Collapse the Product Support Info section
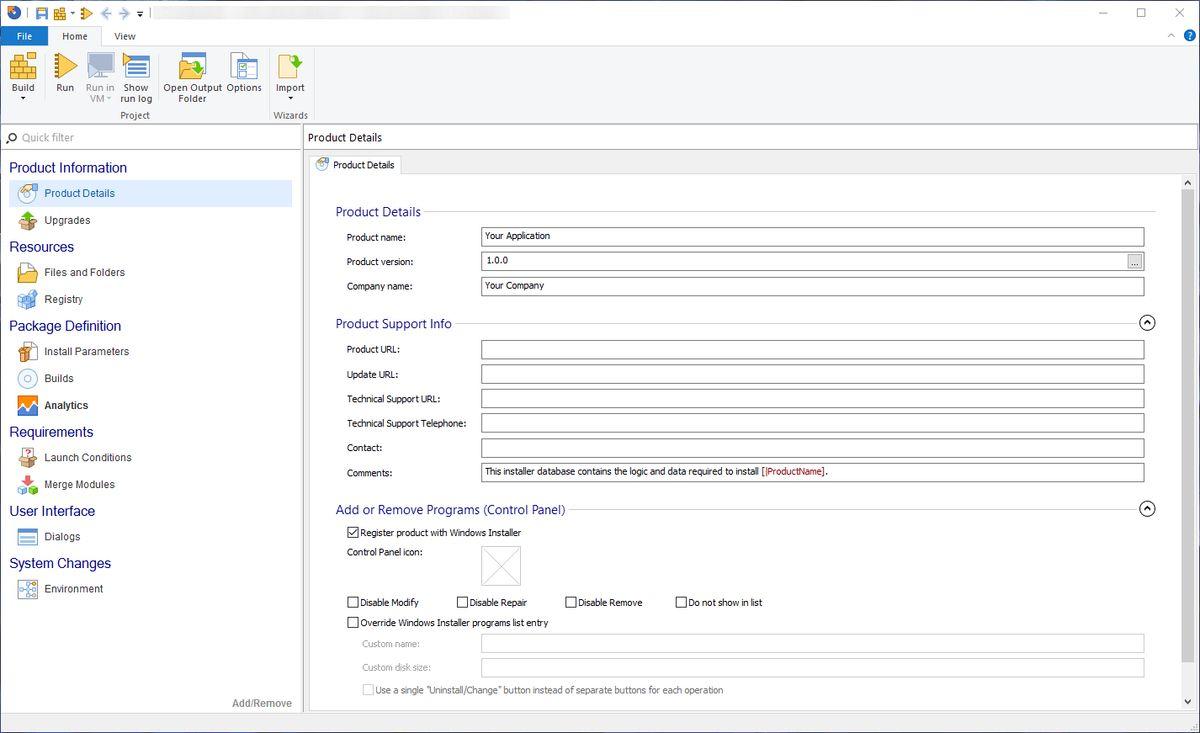1200x733 pixels. (1147, 323)
